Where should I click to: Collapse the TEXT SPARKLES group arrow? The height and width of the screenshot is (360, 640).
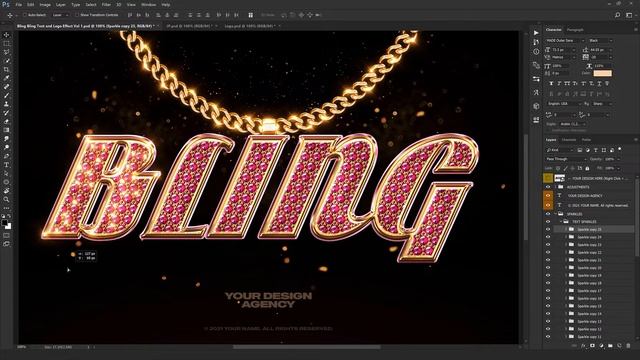(x=561, y=222)
